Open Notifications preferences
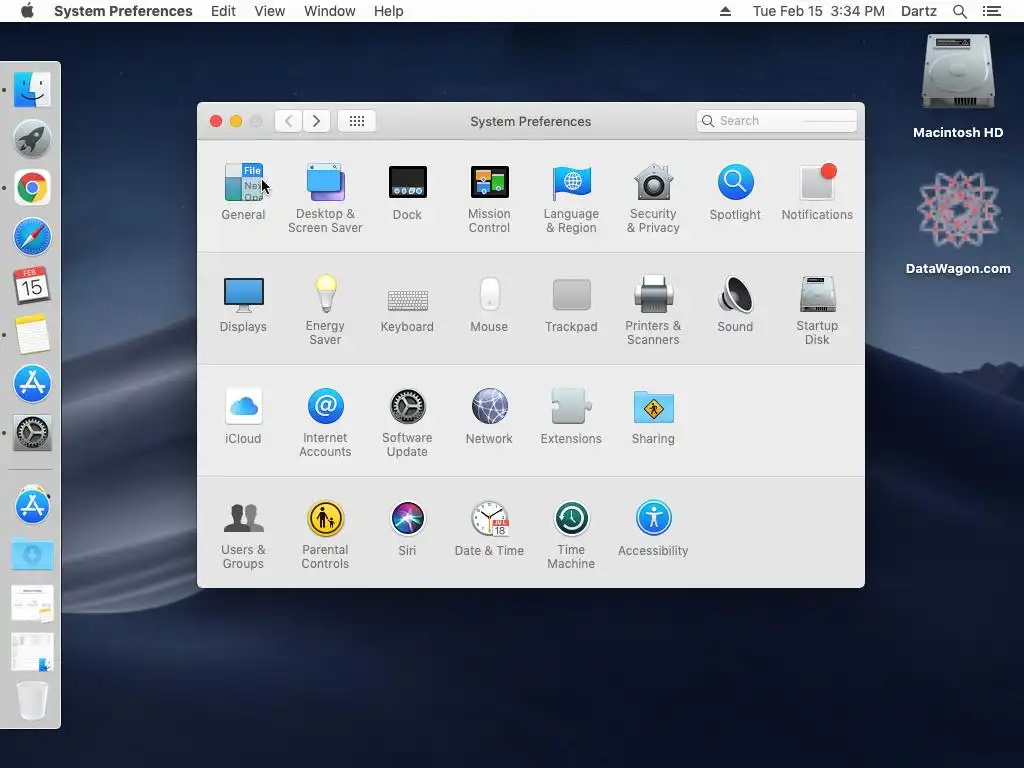Viewport: 1024px width, 768px height. coord(817,191)
